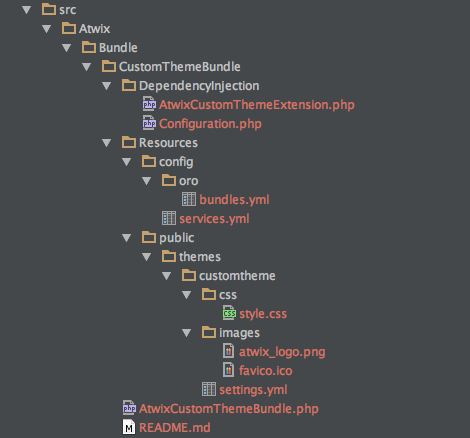The width and height of the screenshot is (470, 438).
Task: Click the PHP icon beside AtwixCustomThemeExtension.php
Action: coord(149,104)
